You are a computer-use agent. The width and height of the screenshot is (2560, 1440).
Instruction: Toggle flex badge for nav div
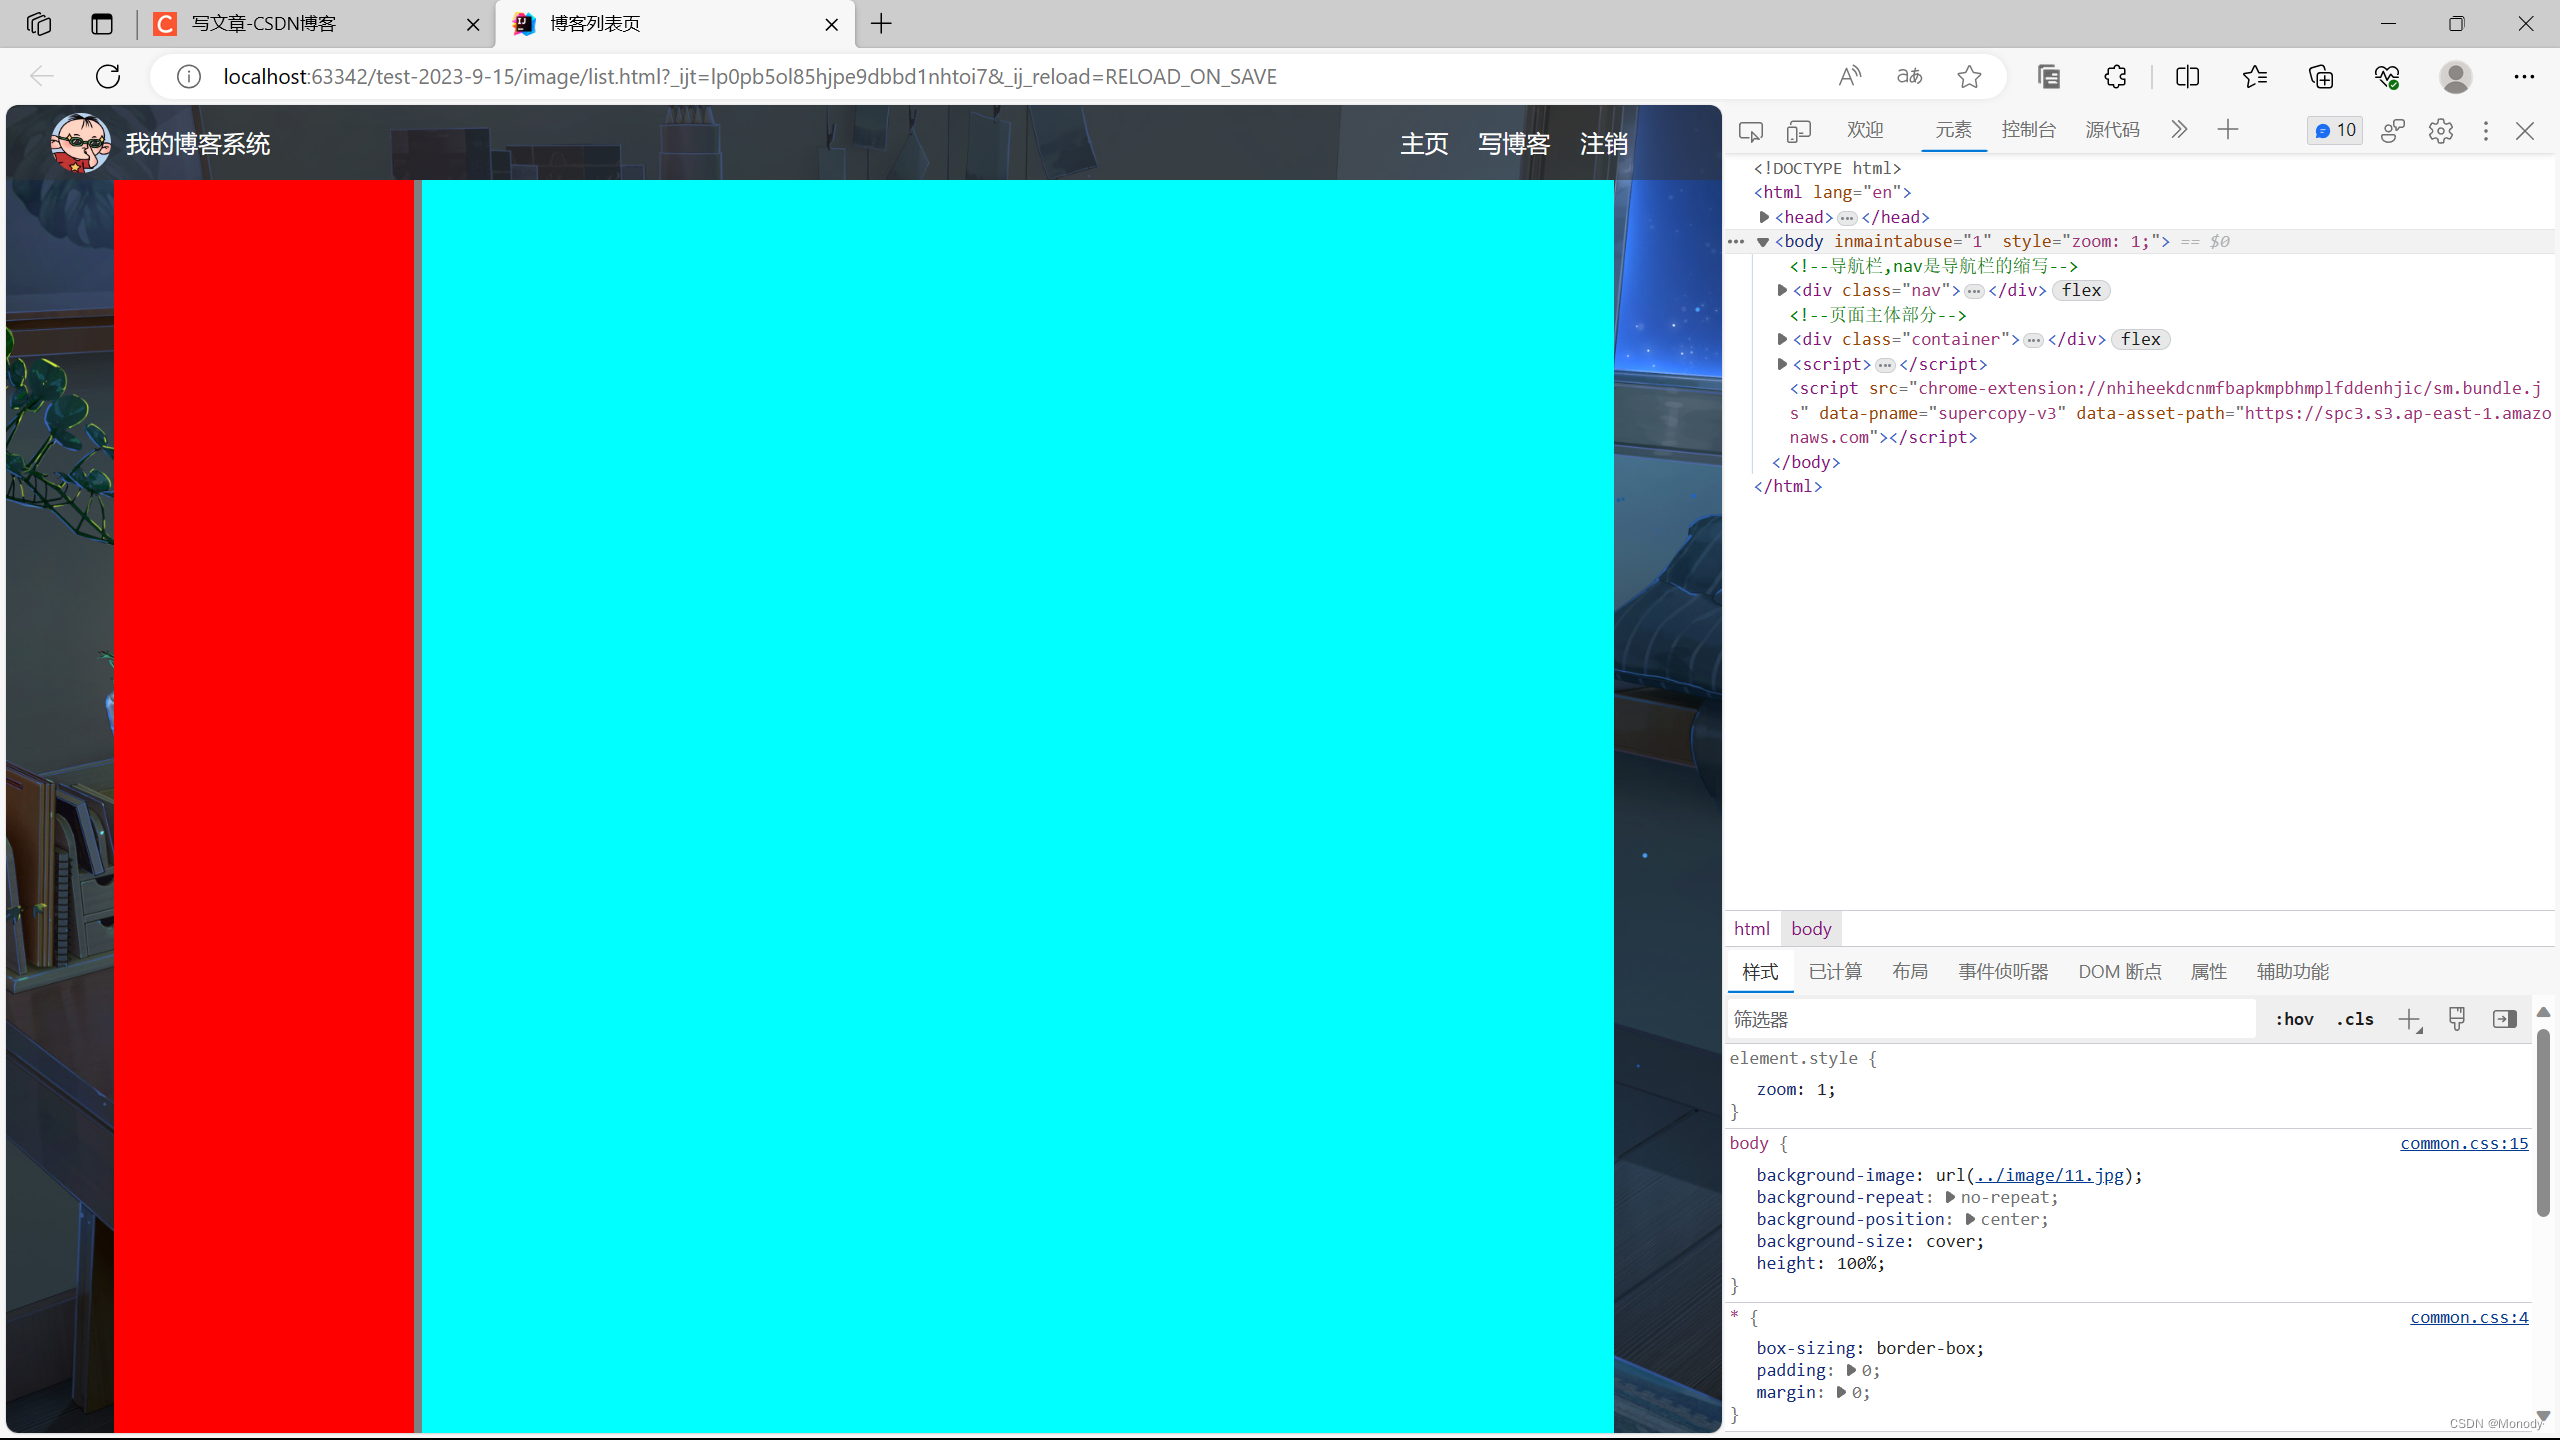[2081, 290]
